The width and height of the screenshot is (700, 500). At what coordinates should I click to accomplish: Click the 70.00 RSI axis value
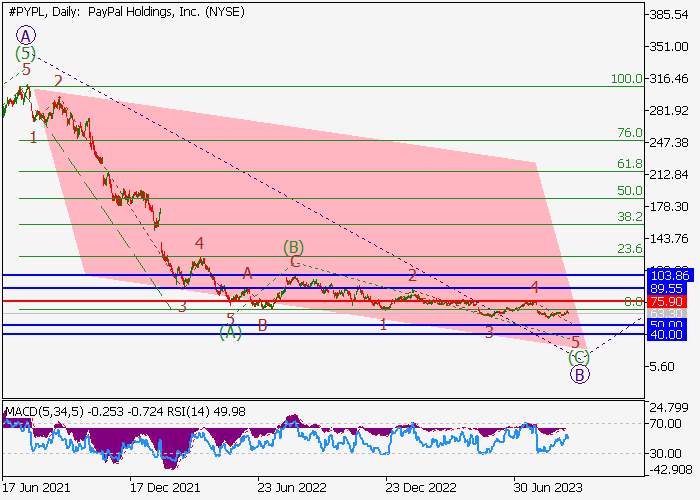tap(666, 423)
